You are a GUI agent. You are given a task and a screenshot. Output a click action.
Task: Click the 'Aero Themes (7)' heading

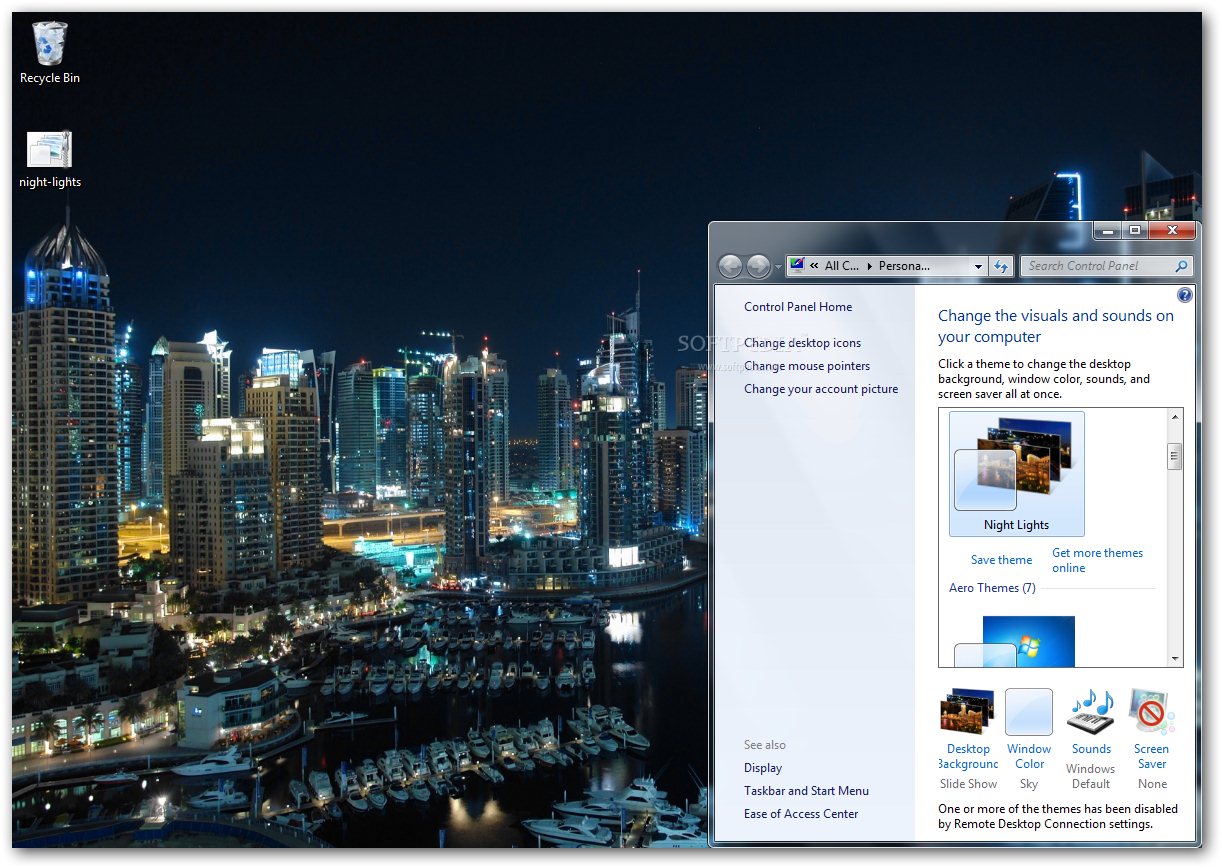pyautogui.click(x=992, y=588)
